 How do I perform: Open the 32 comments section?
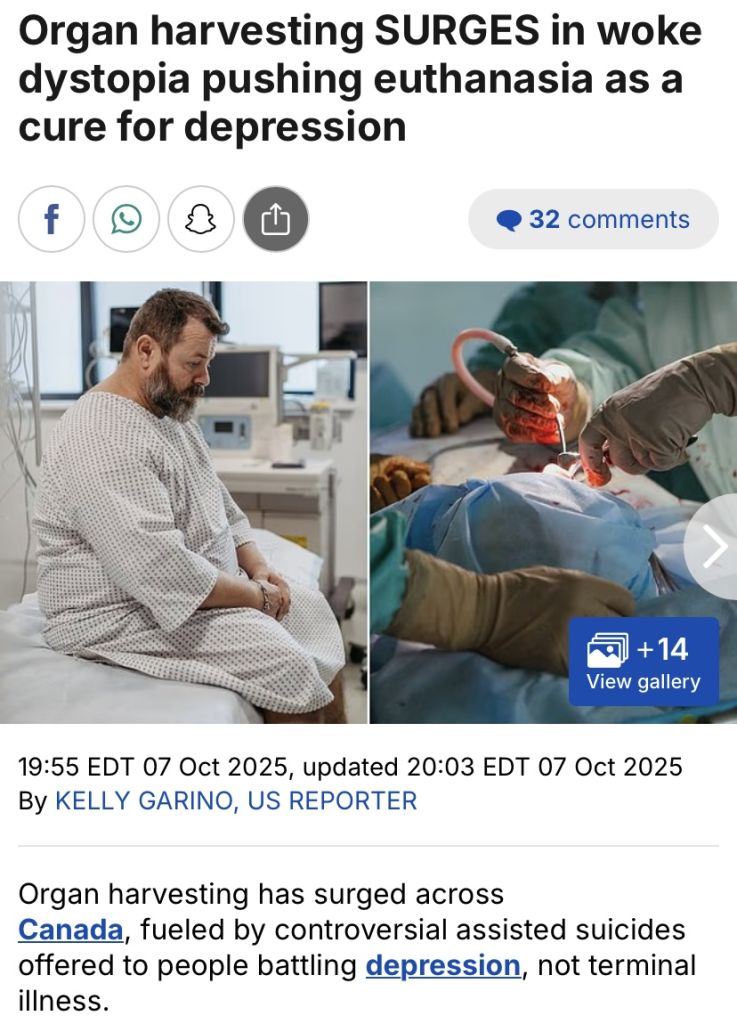click(x=593, y=219)
